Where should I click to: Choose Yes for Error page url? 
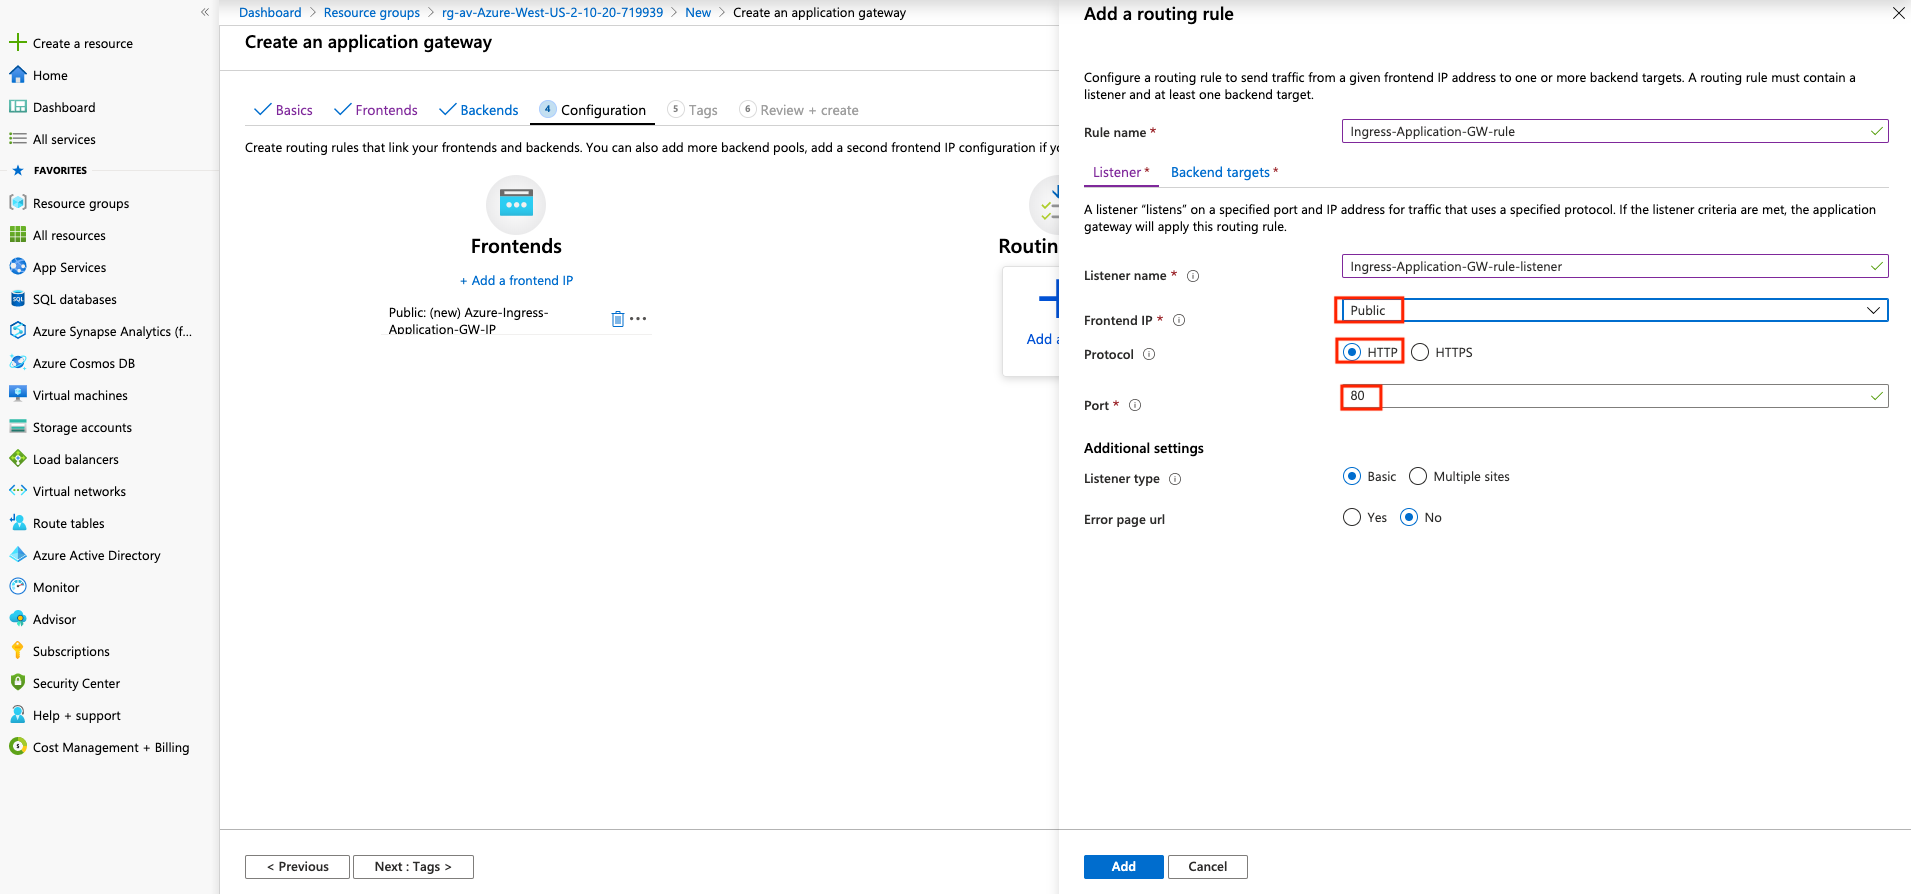(1352, 517)
